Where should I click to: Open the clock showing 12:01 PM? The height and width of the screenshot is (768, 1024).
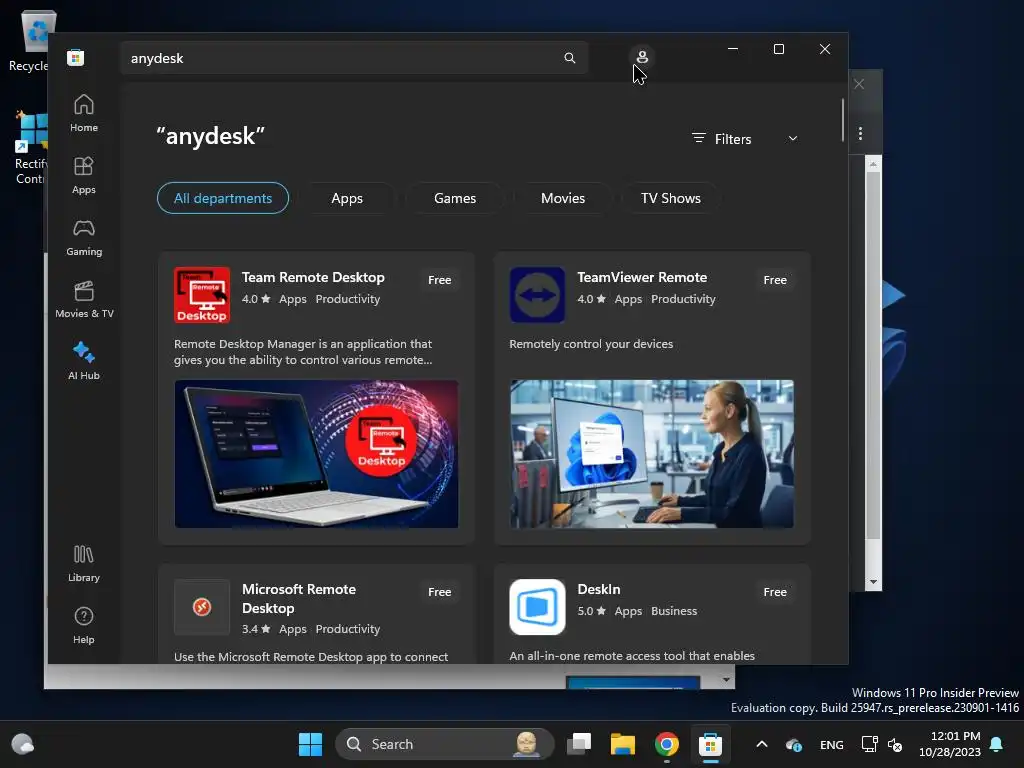(x=950, y=744)
